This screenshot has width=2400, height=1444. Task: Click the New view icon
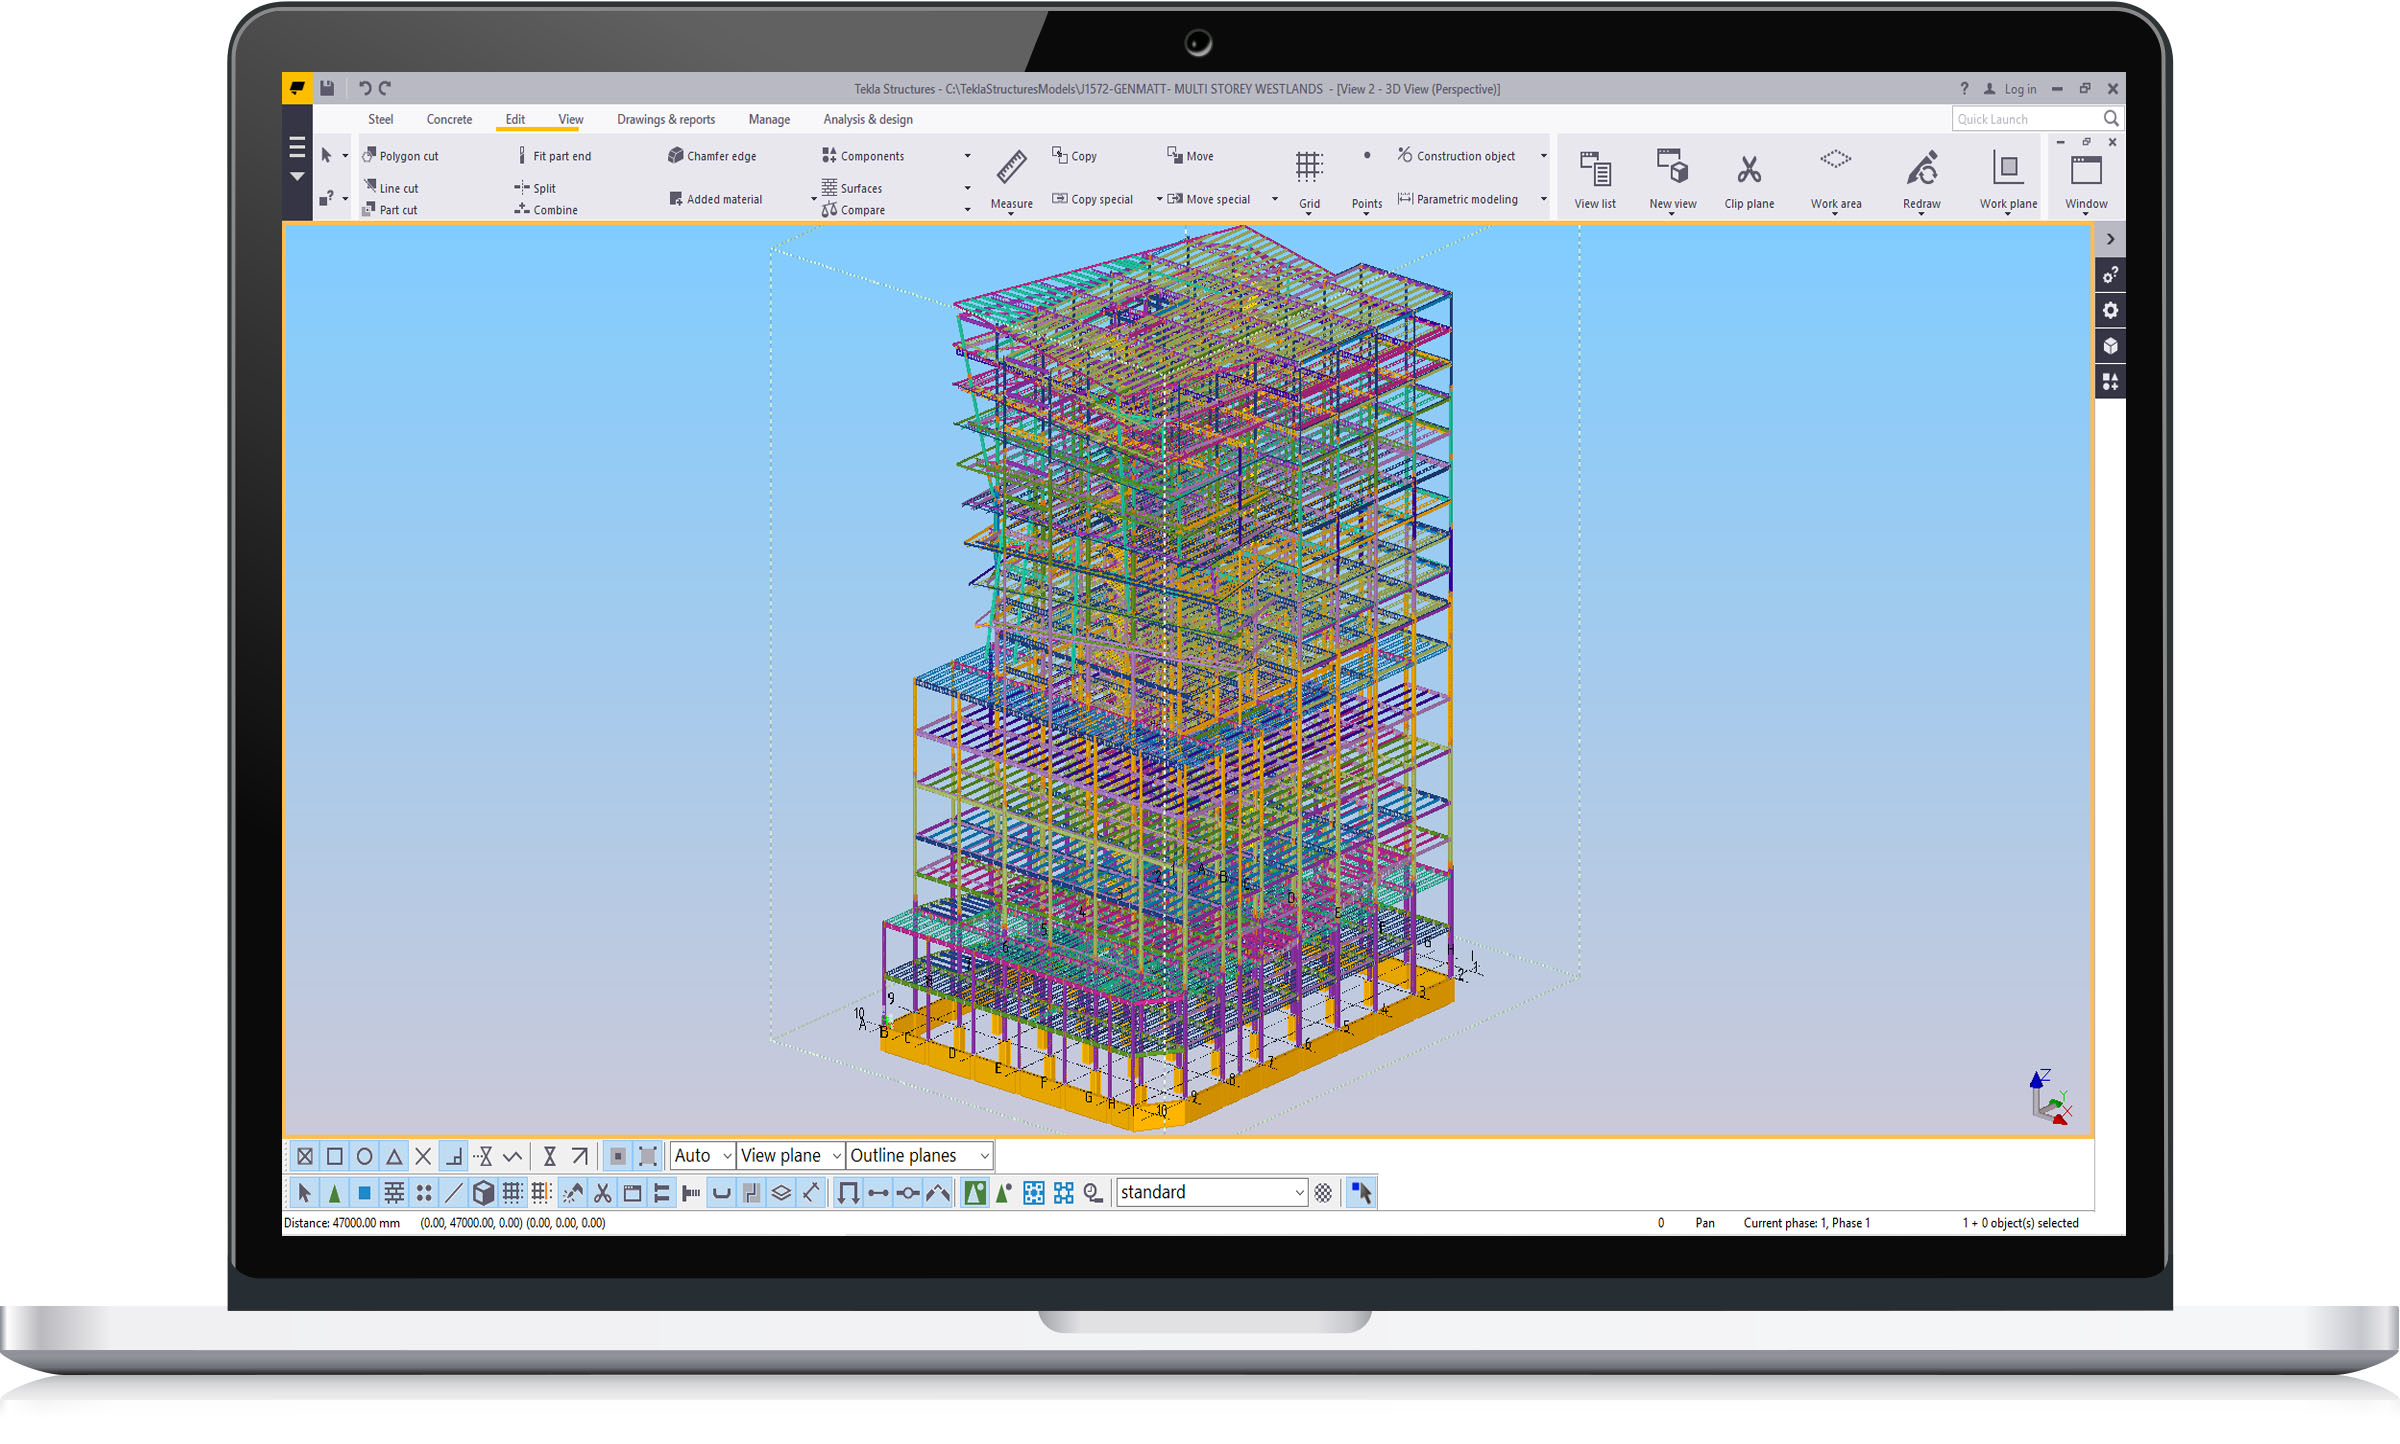point(1672,167)
